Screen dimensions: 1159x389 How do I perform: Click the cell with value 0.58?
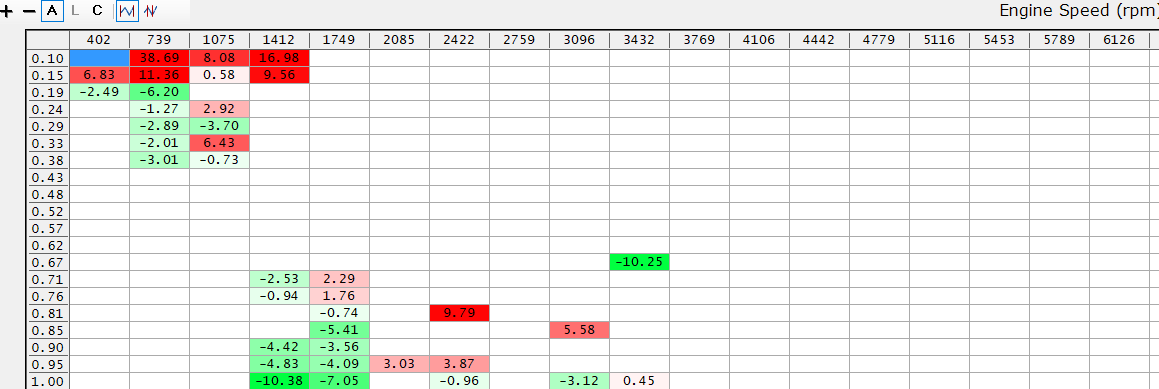tap(220, 75)
